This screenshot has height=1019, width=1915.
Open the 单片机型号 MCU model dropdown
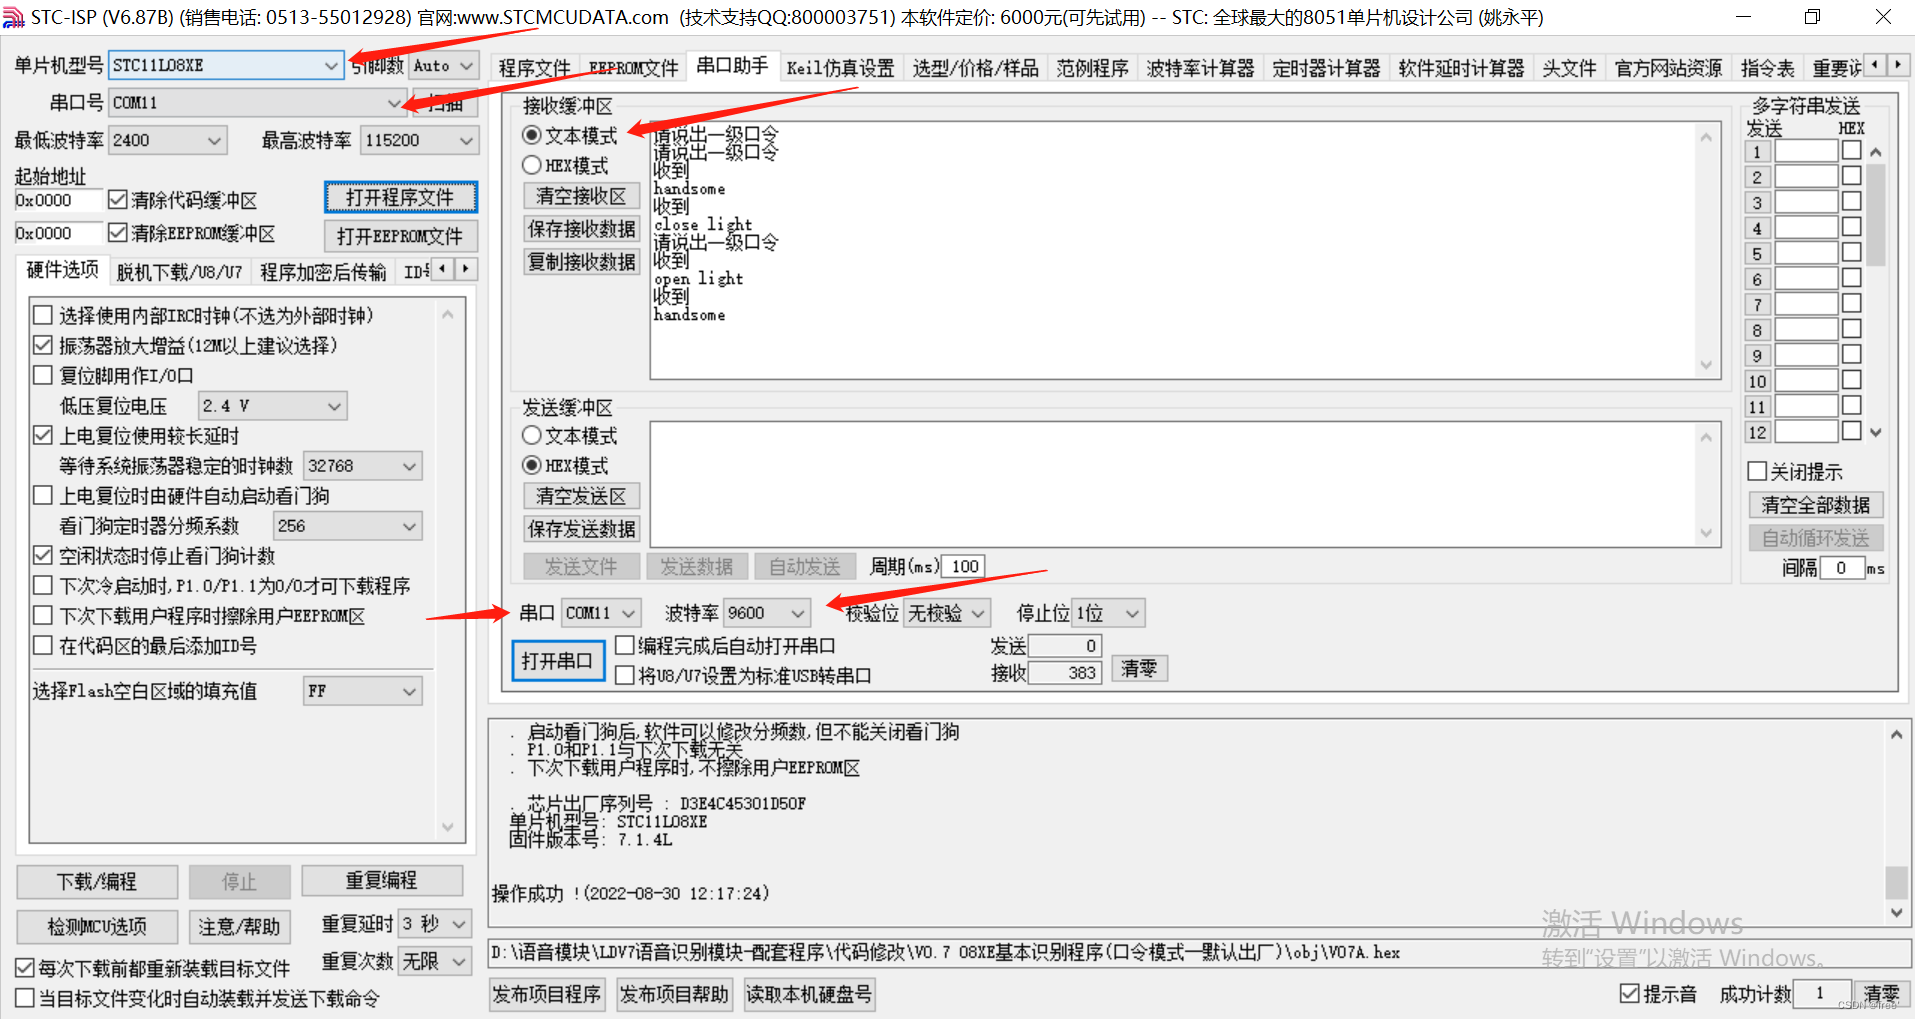(332, 64)
